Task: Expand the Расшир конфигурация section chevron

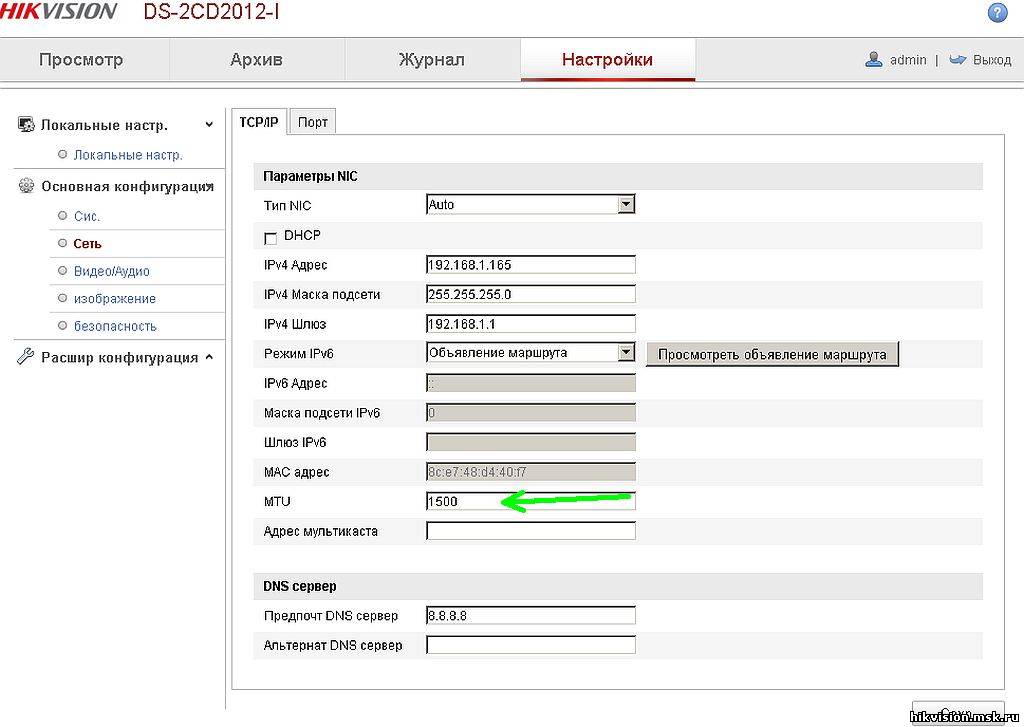Action: tap(209, 357)
